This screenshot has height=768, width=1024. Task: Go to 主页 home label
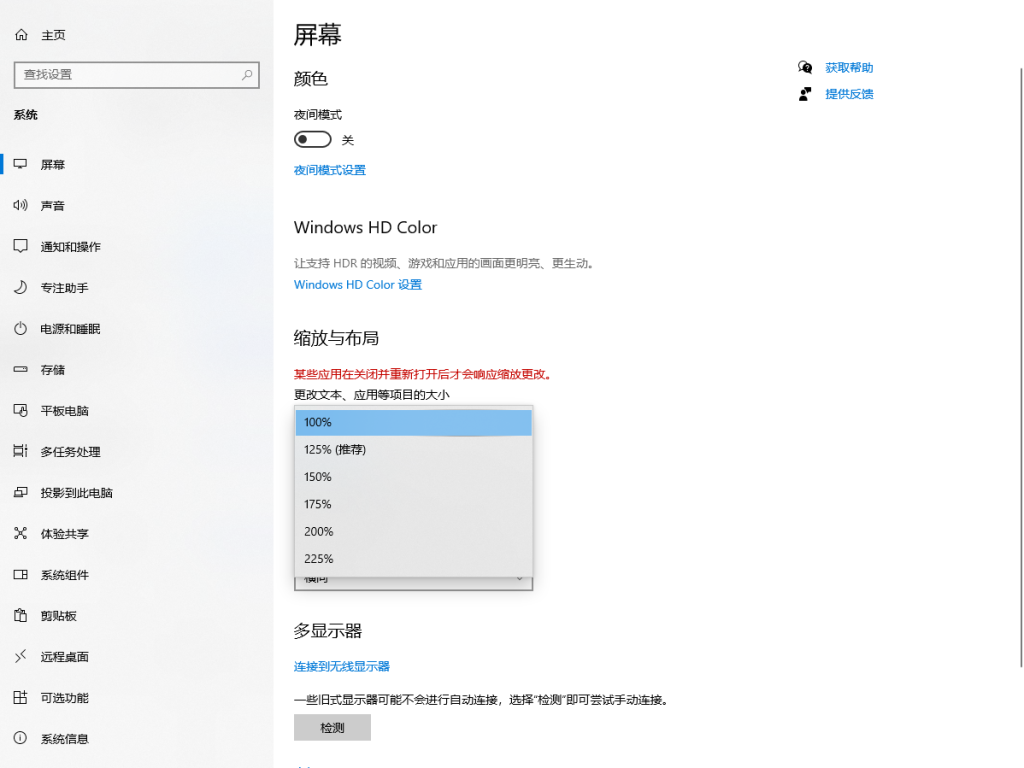(54, 35)
